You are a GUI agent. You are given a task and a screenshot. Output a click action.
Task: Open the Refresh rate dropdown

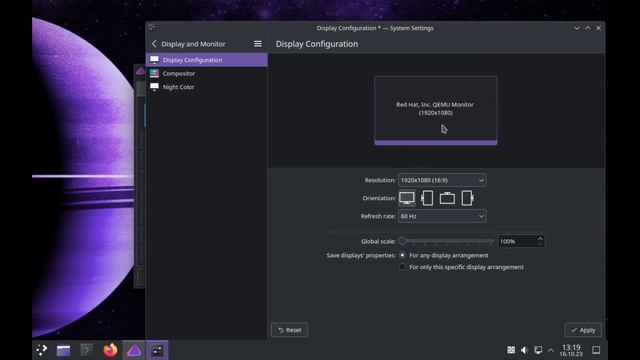coord(442,216)
